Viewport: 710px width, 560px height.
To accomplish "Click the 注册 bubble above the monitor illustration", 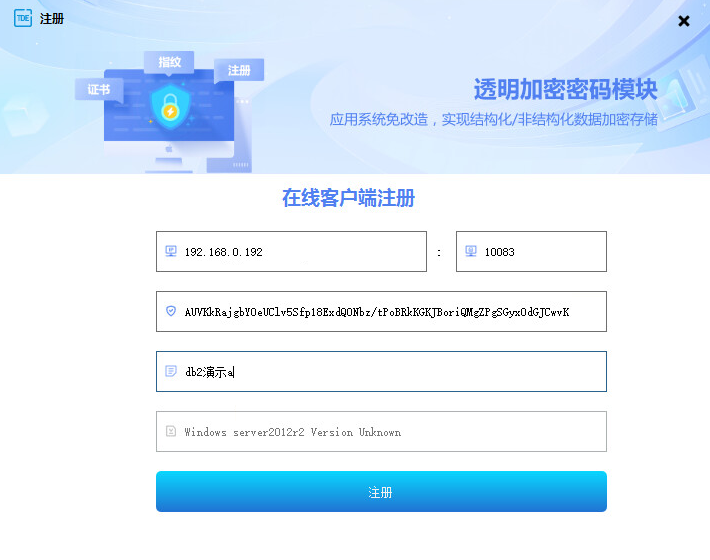I will point(239,70).
